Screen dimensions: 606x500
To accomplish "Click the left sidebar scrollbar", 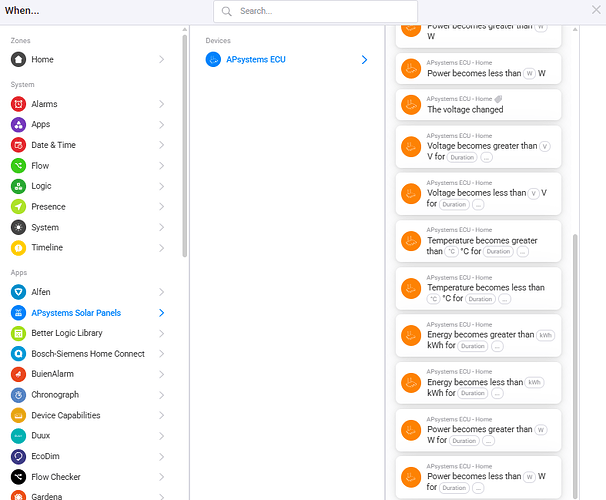I will click(x=185, y=146).
